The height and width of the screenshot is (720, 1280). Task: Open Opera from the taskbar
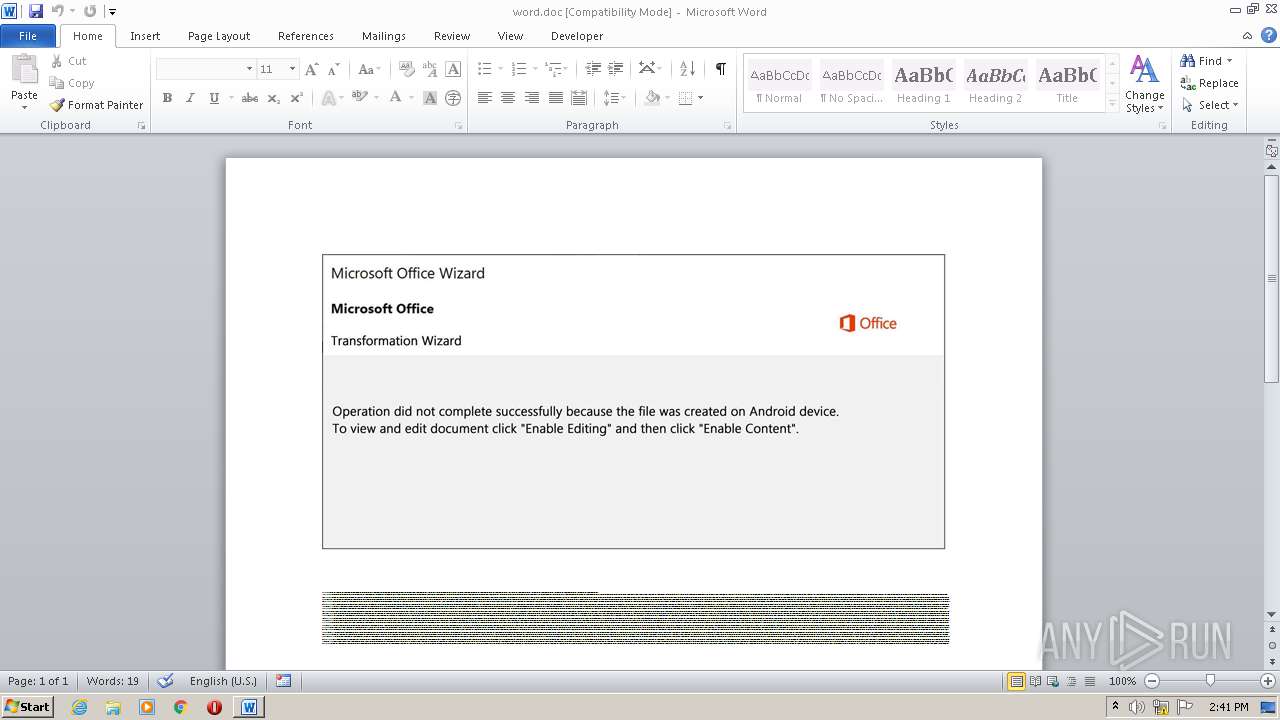point(214,707)
